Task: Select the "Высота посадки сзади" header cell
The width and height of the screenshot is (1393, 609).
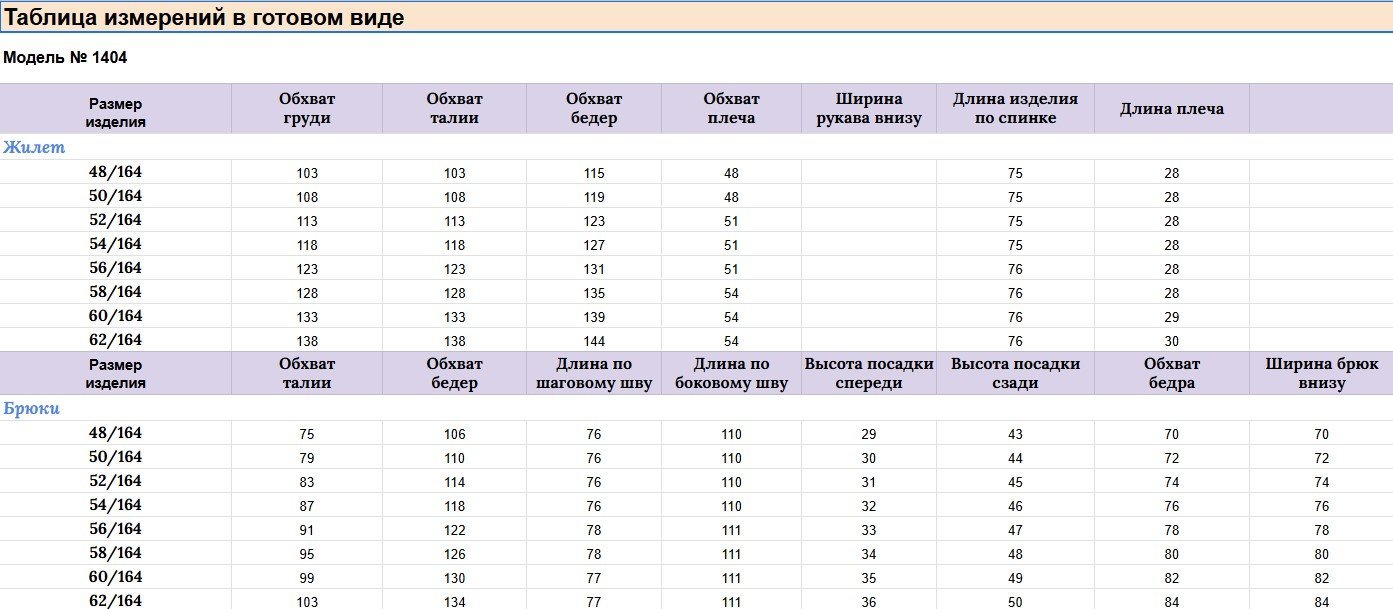Action: (1015, 373)
